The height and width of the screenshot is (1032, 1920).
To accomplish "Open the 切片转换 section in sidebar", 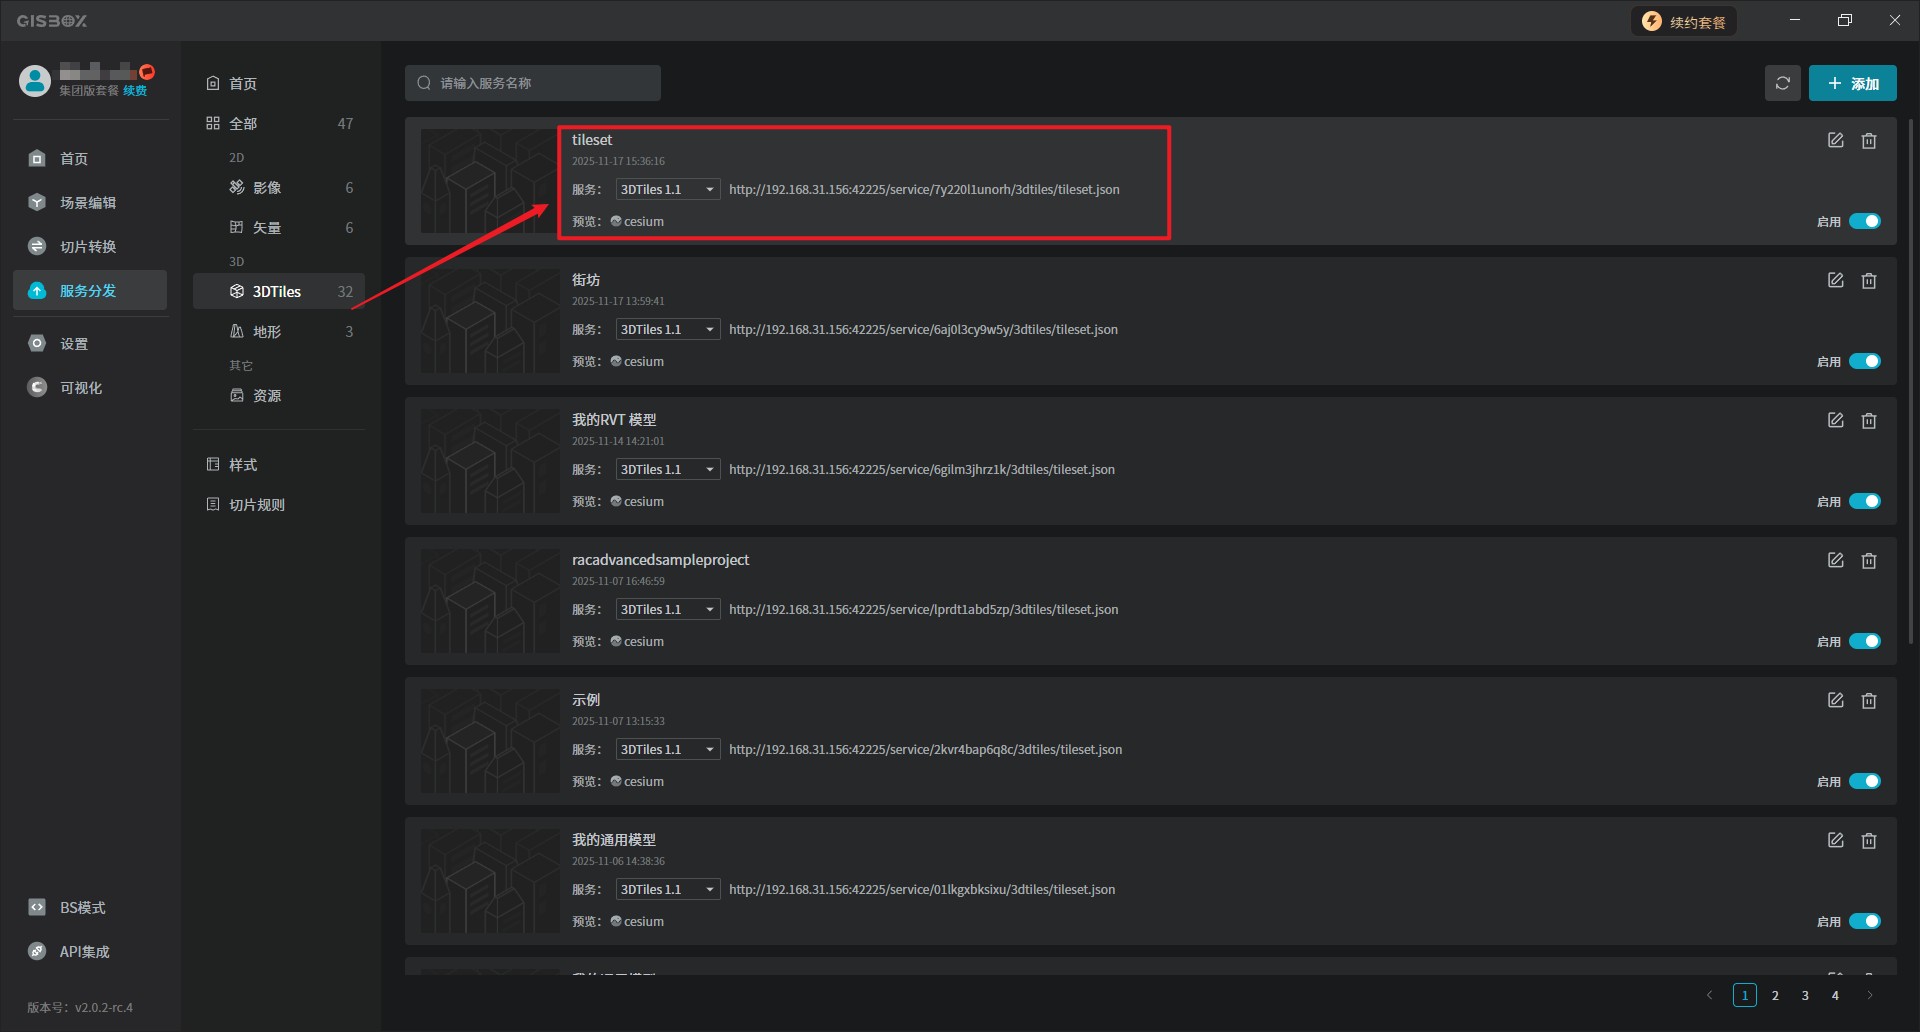I will 88,247.
